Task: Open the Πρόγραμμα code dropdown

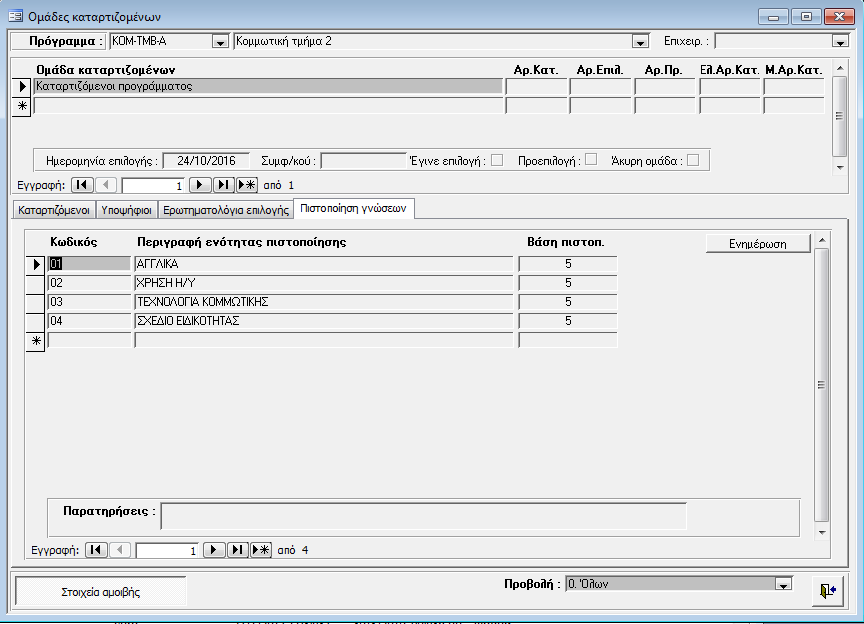Action: click(x=220, y=42)
